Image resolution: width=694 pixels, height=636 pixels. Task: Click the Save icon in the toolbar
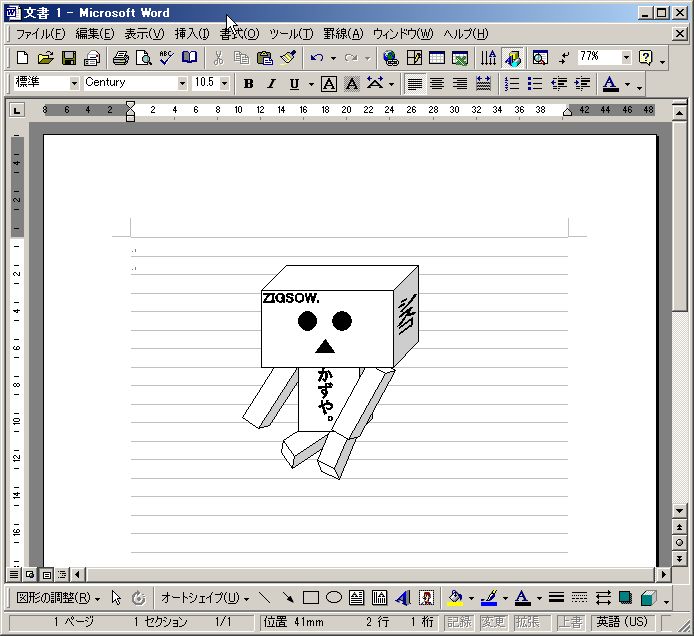pyautogui.click(x=69, y=58)
